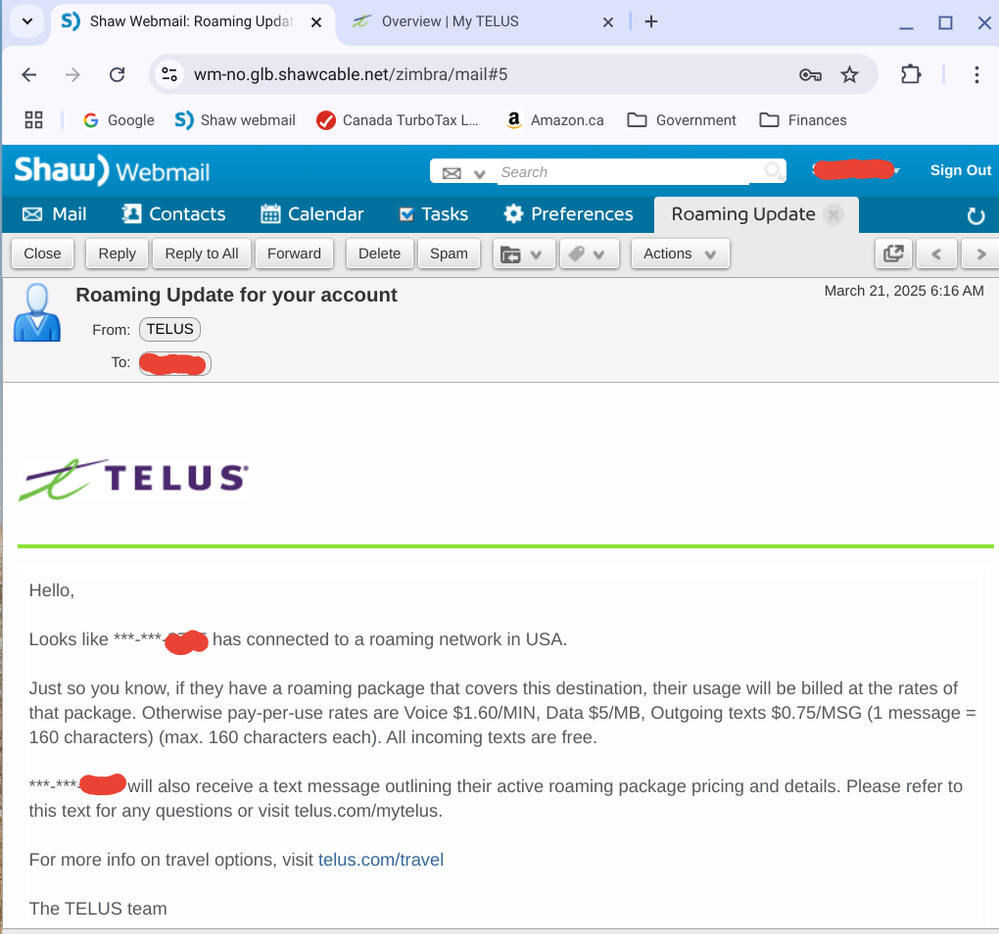
Task: Open the Amazon.ca bookmark
Action: (x=555, y=120)
